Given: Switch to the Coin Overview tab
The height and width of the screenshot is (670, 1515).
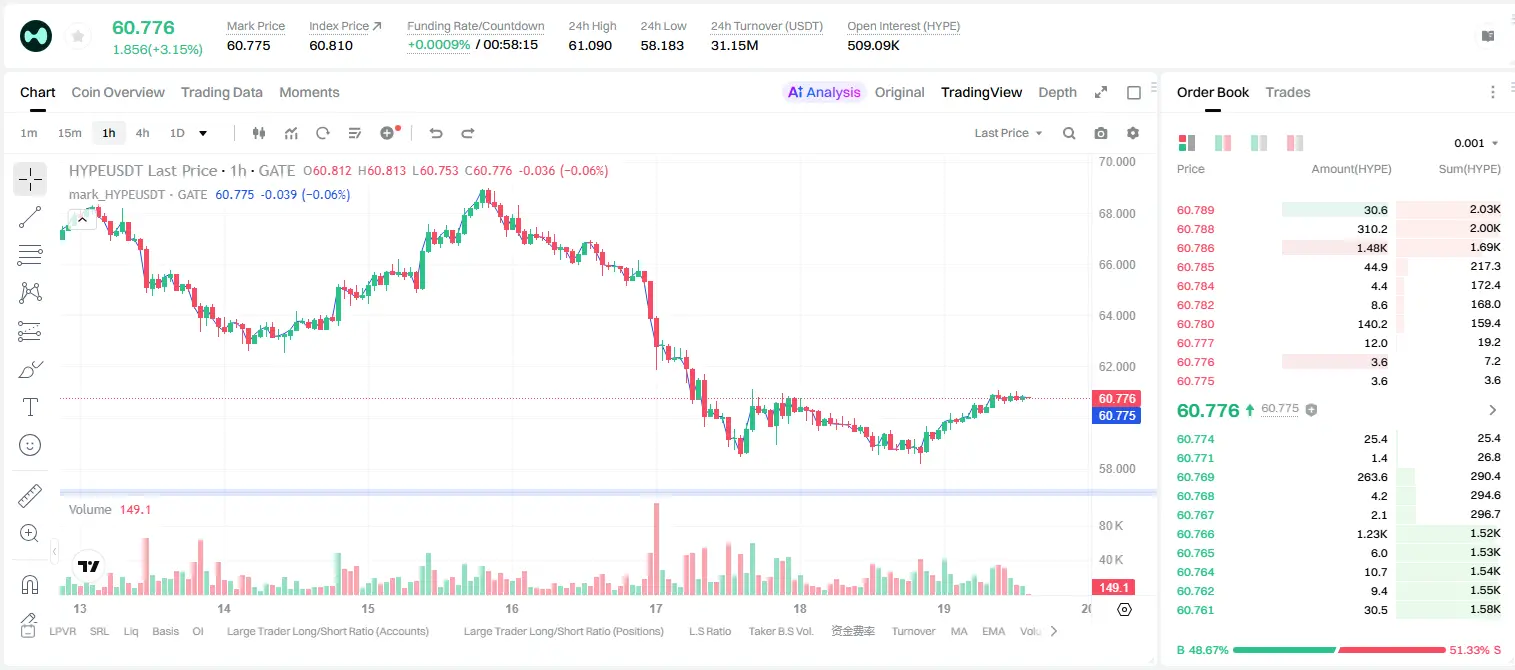Looking at the screenshot, I should tap(118, 92).
